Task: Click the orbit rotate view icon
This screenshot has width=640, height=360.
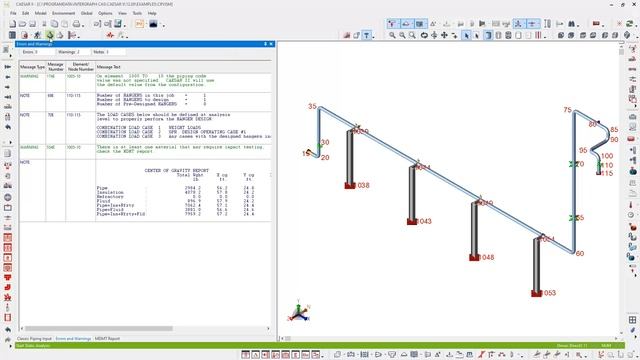Action: point(424,36)
